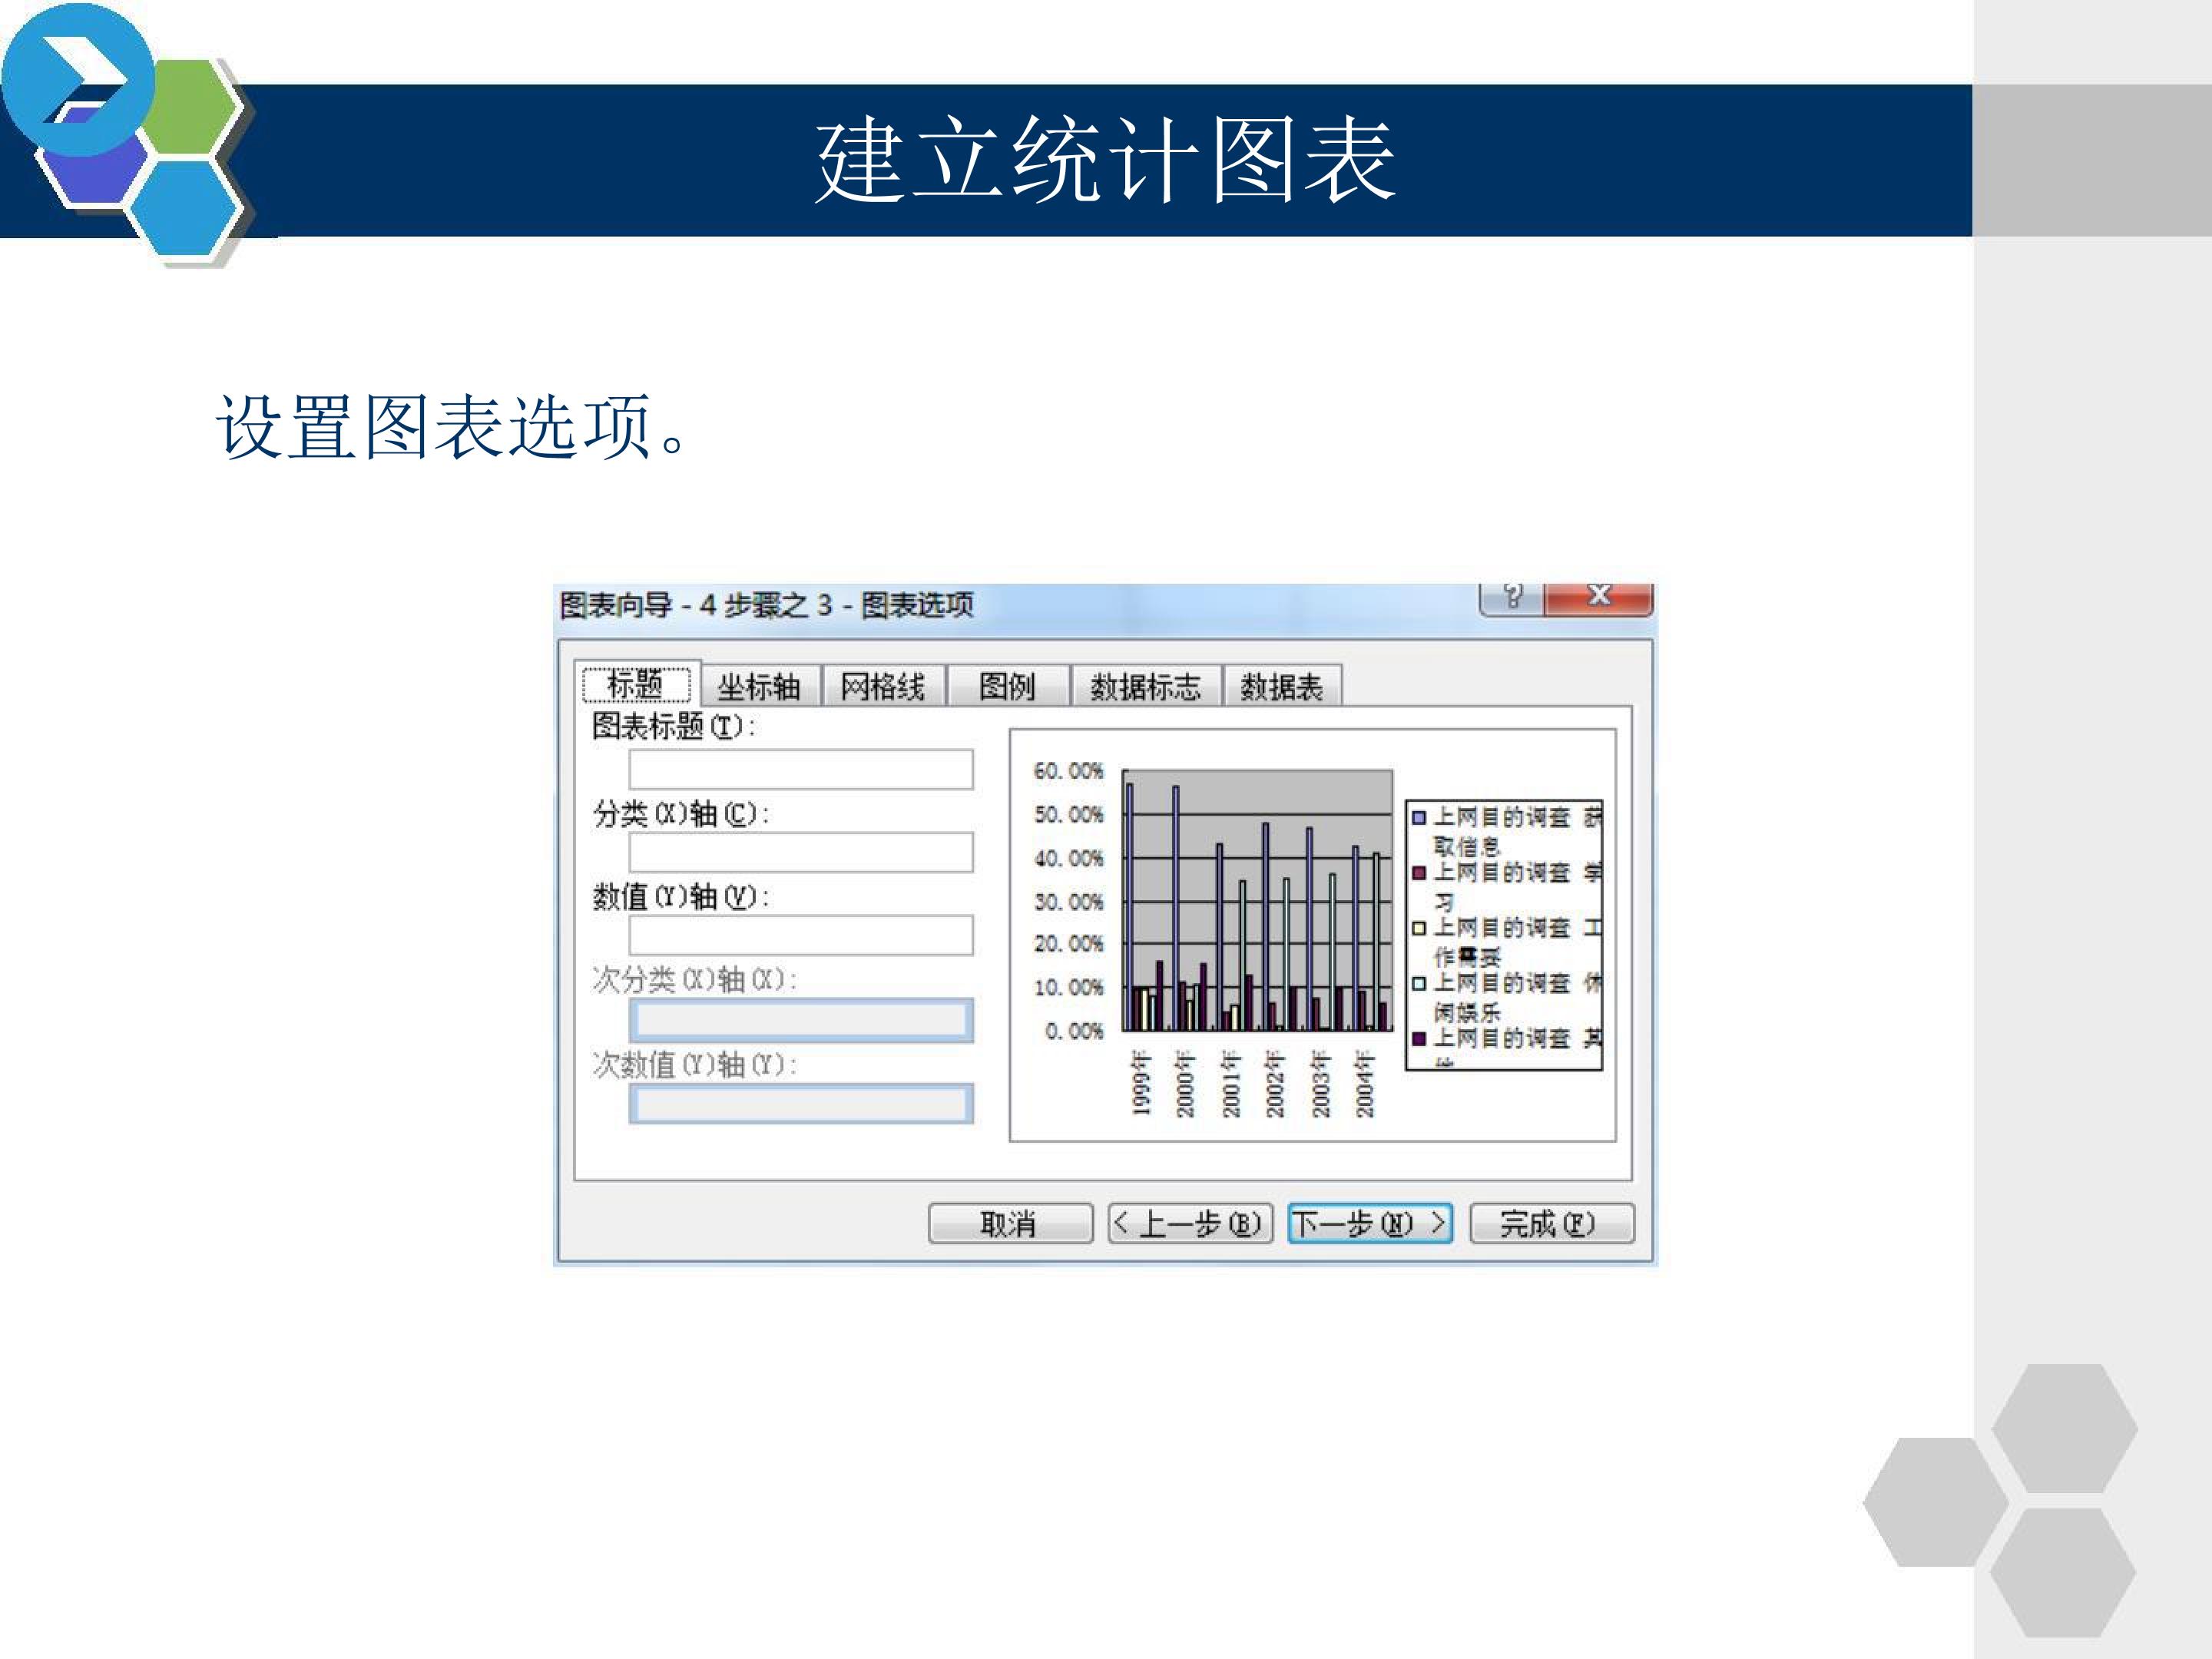Click the slide title 建立统计图表
2212x1659 pixels.
pos(1105,160)
